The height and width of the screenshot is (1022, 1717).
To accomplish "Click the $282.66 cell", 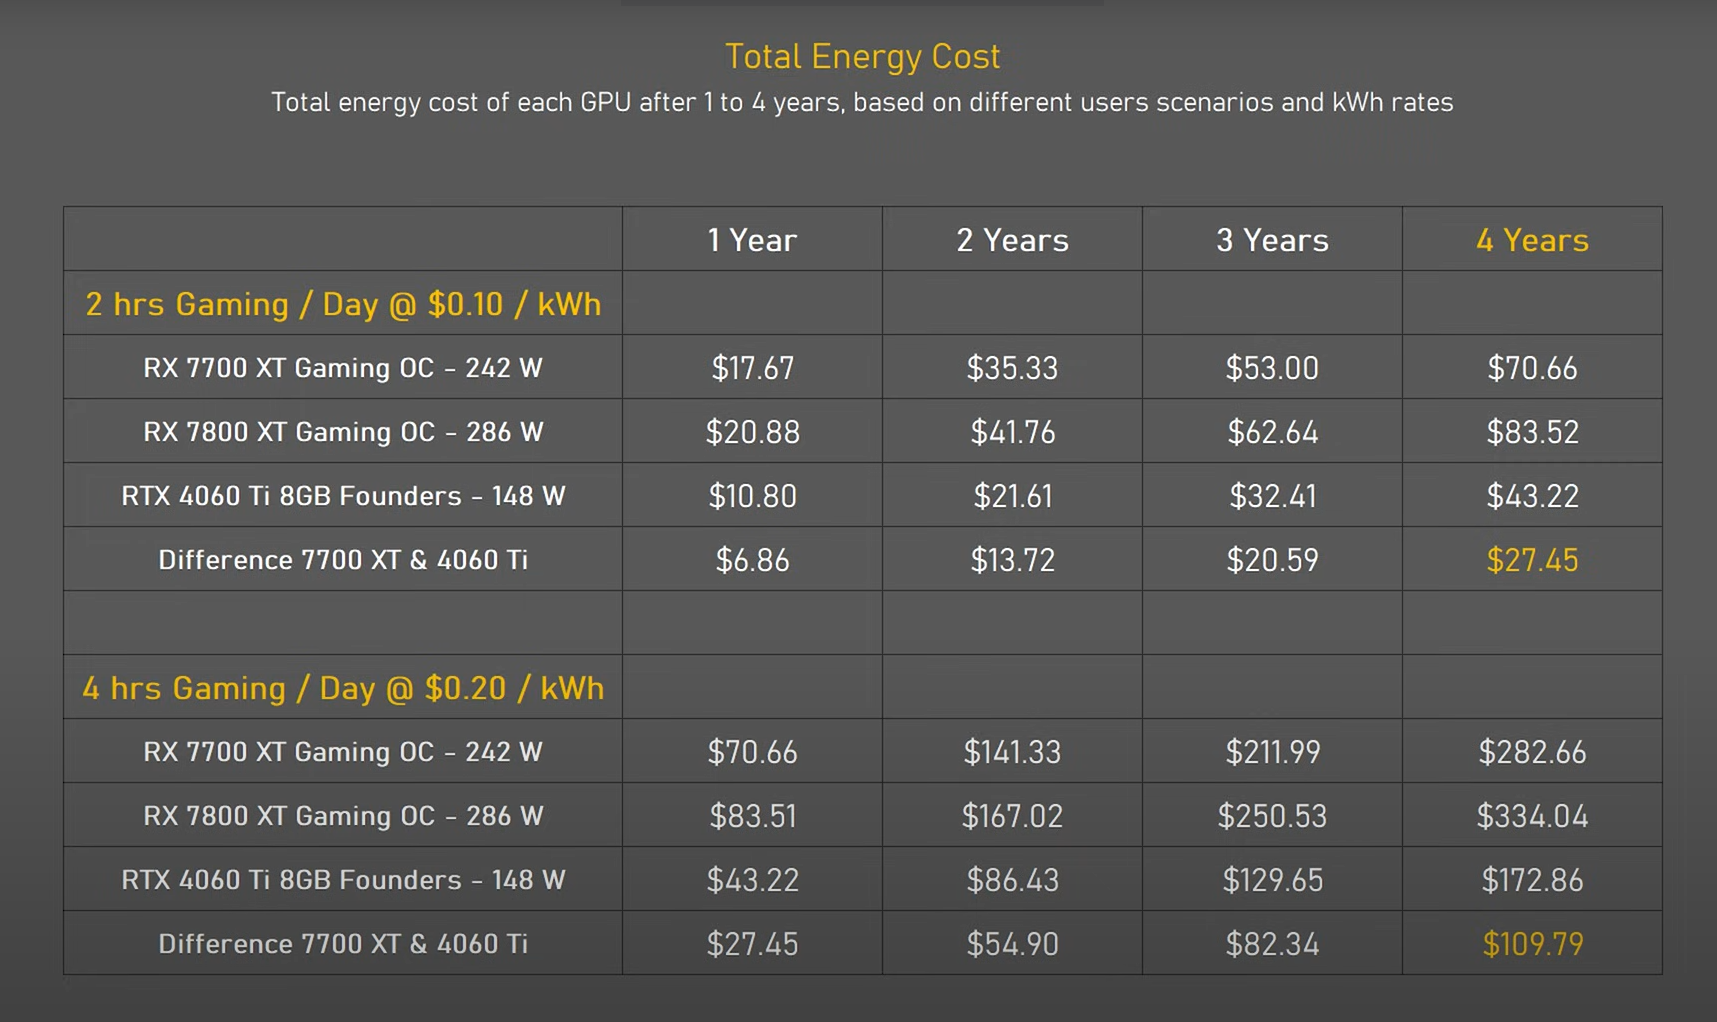I will 1532,752.
